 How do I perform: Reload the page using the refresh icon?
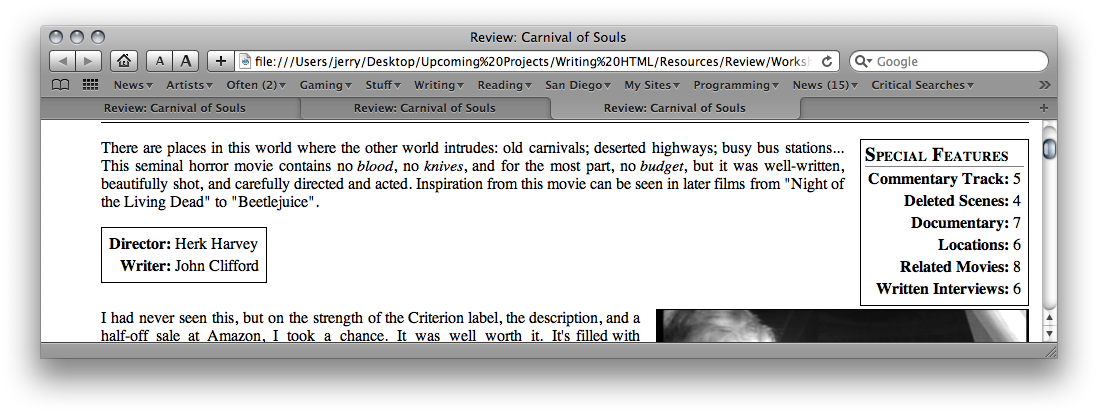[827, 62]
